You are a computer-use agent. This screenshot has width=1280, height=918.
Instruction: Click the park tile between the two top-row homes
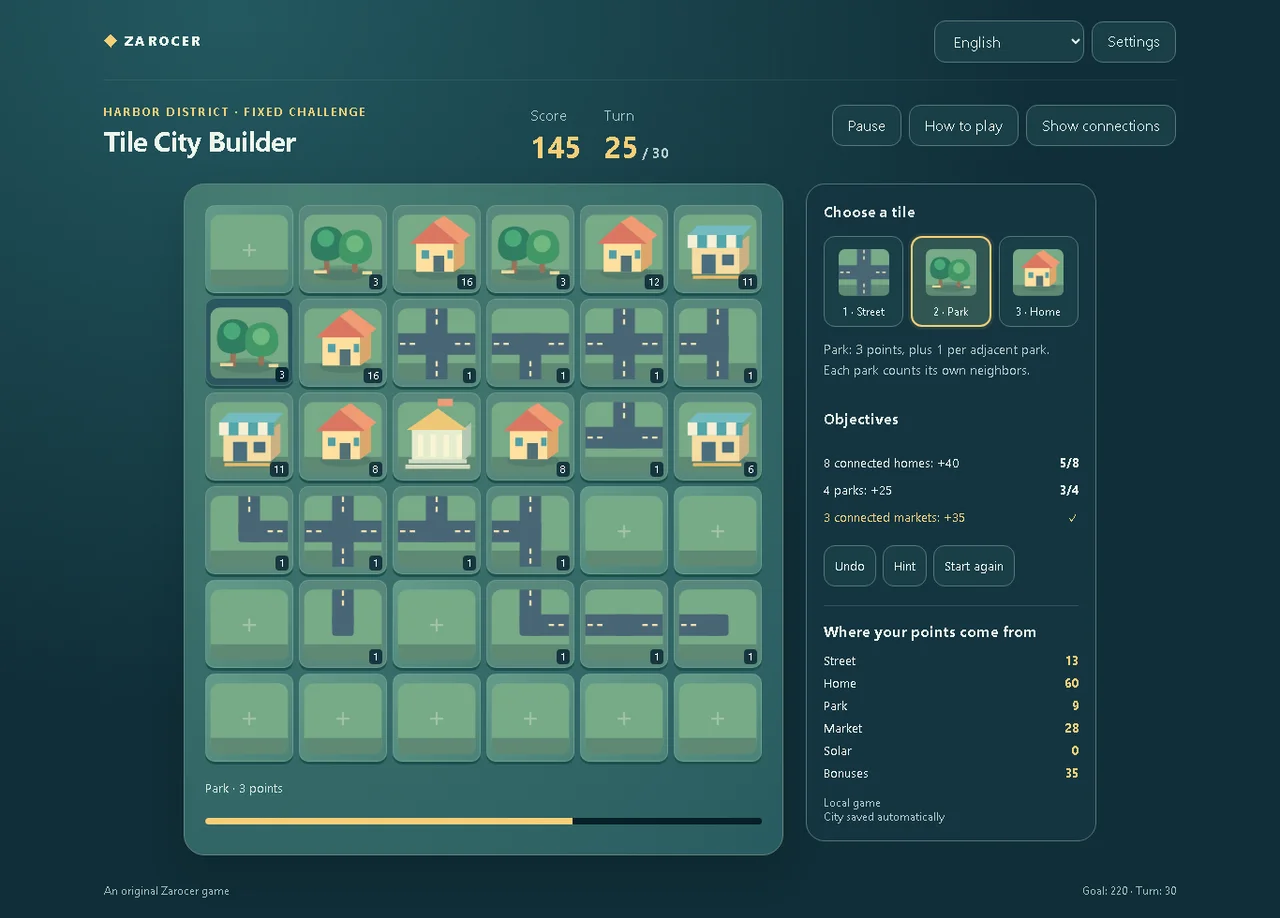[530, 249]
